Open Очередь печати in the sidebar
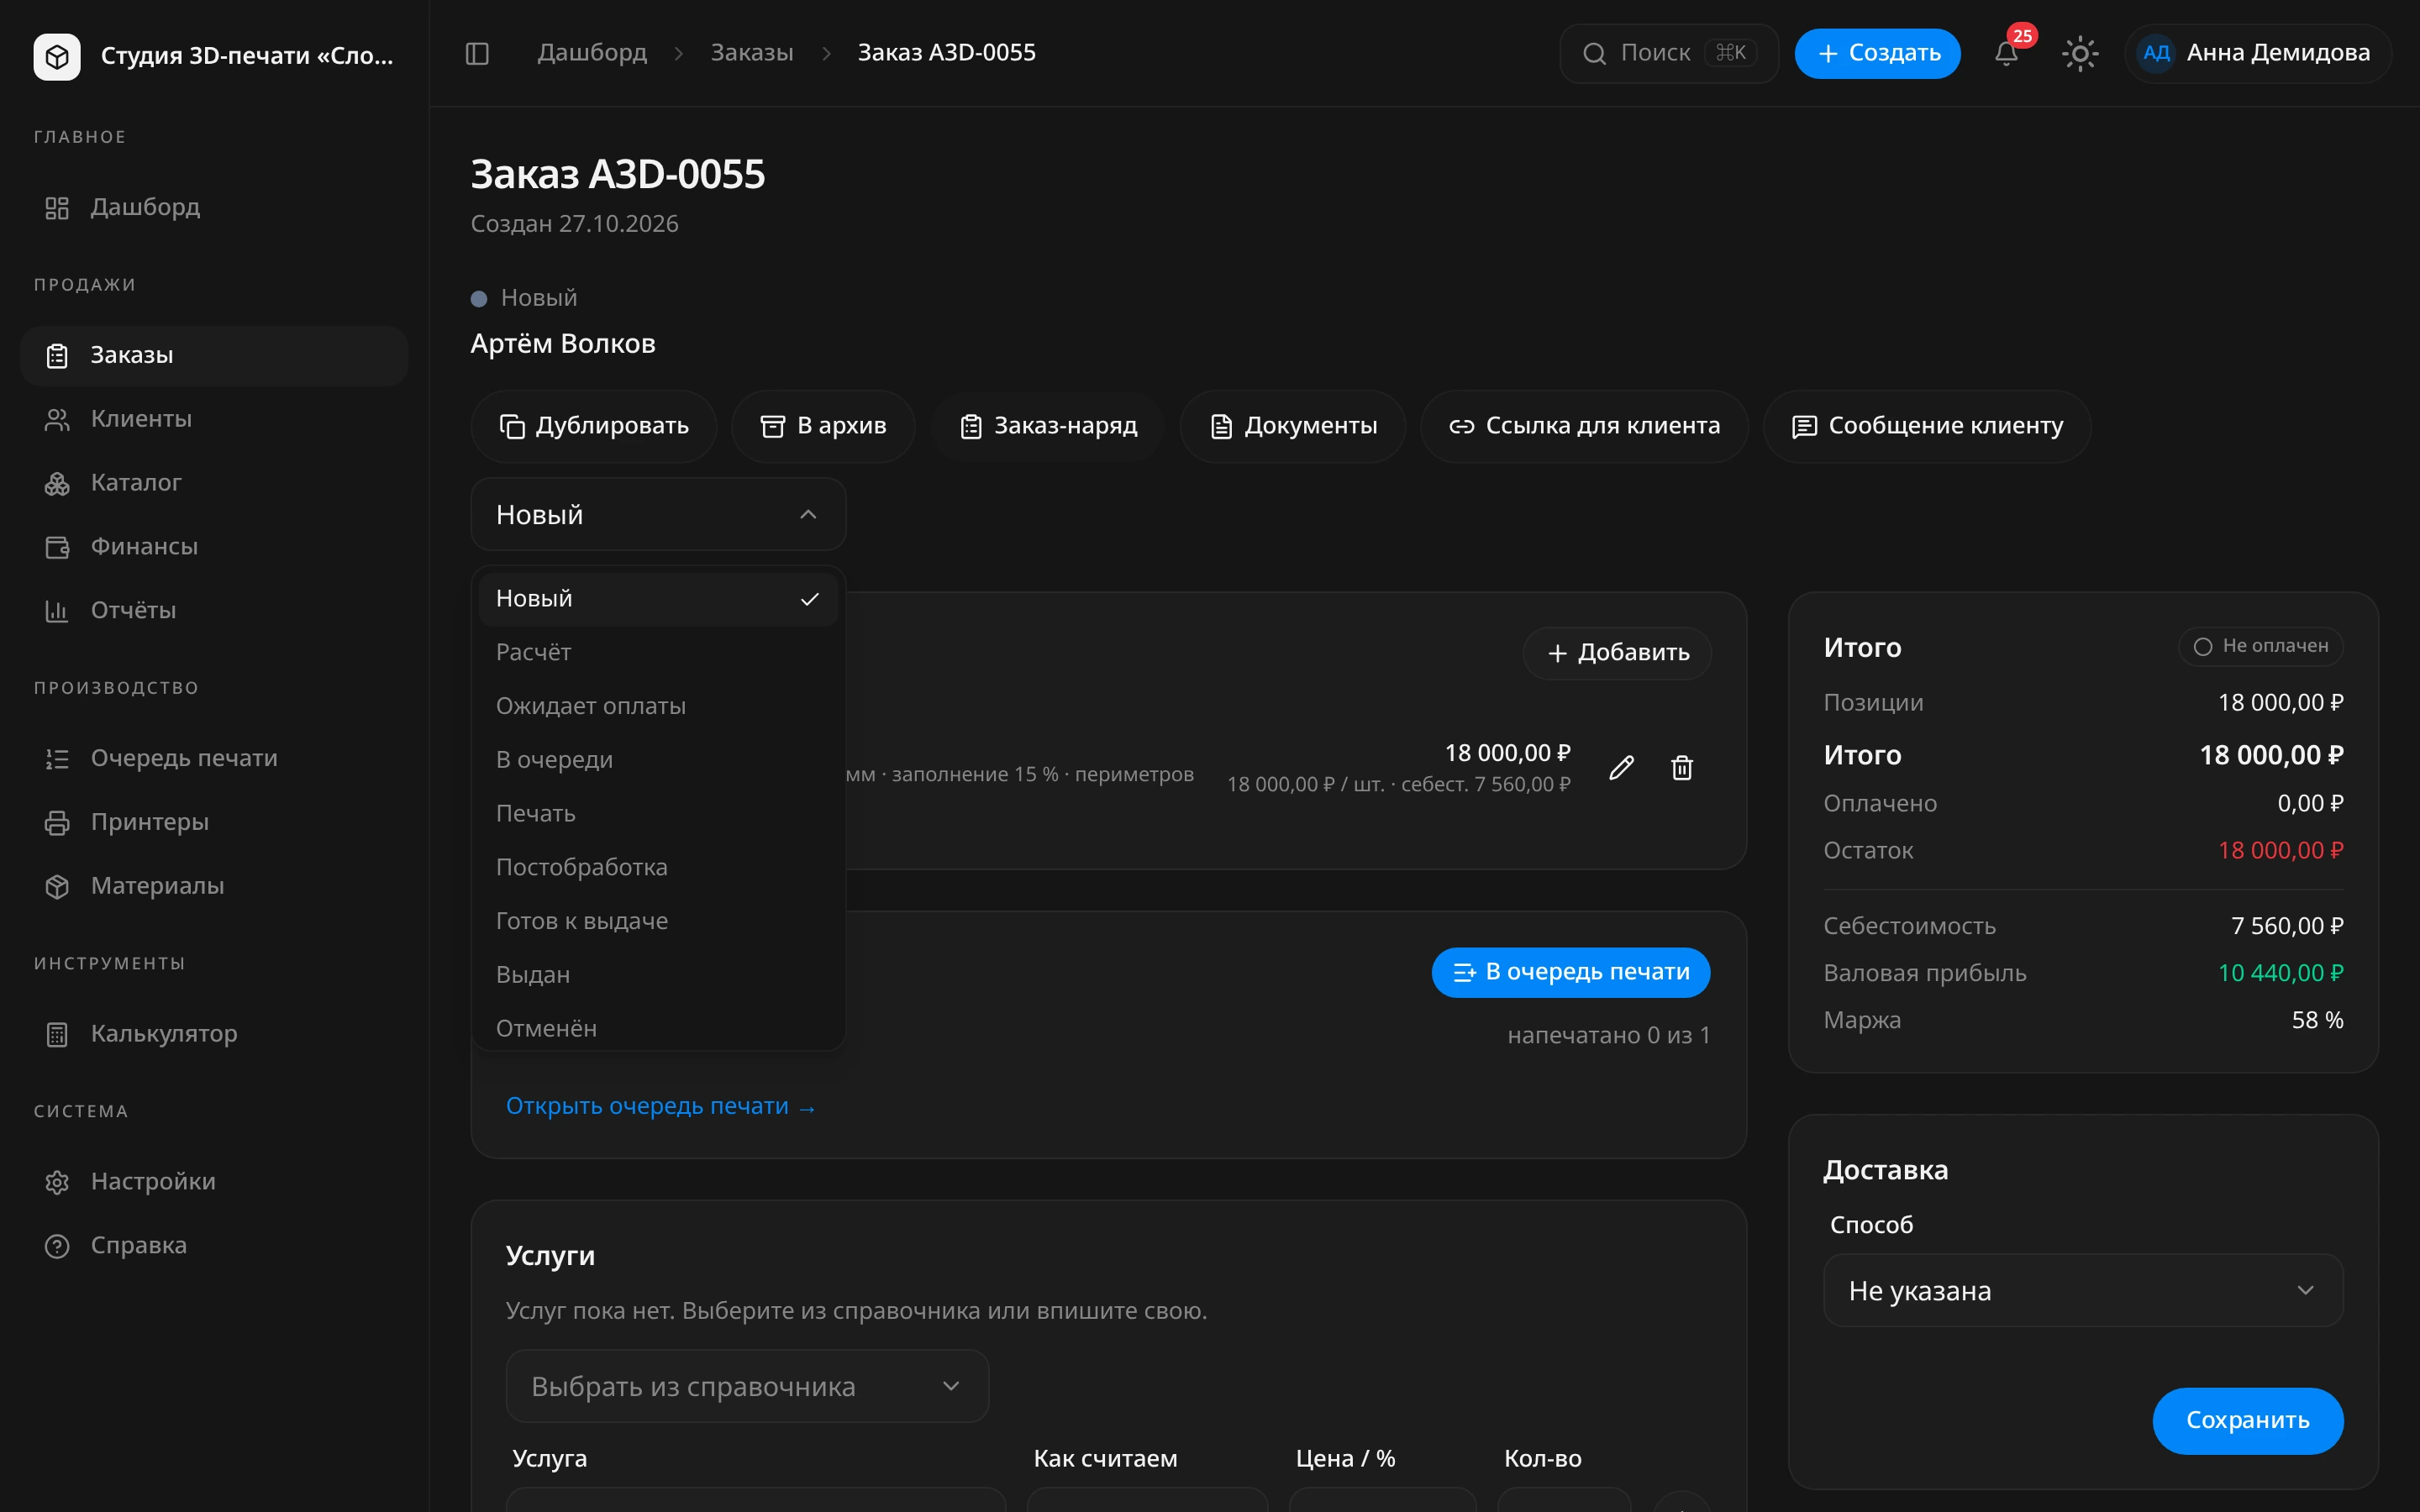This screenshot has width=2420, height=1512. click(214, 758)
